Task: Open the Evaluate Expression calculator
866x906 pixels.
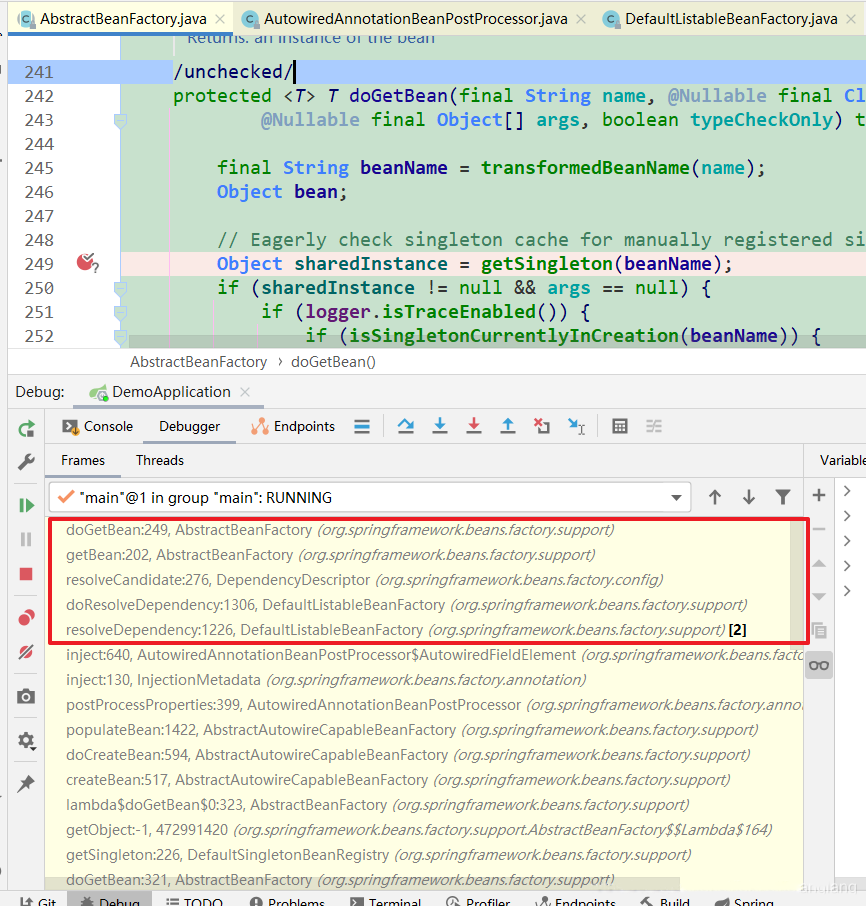Action: 620,426
